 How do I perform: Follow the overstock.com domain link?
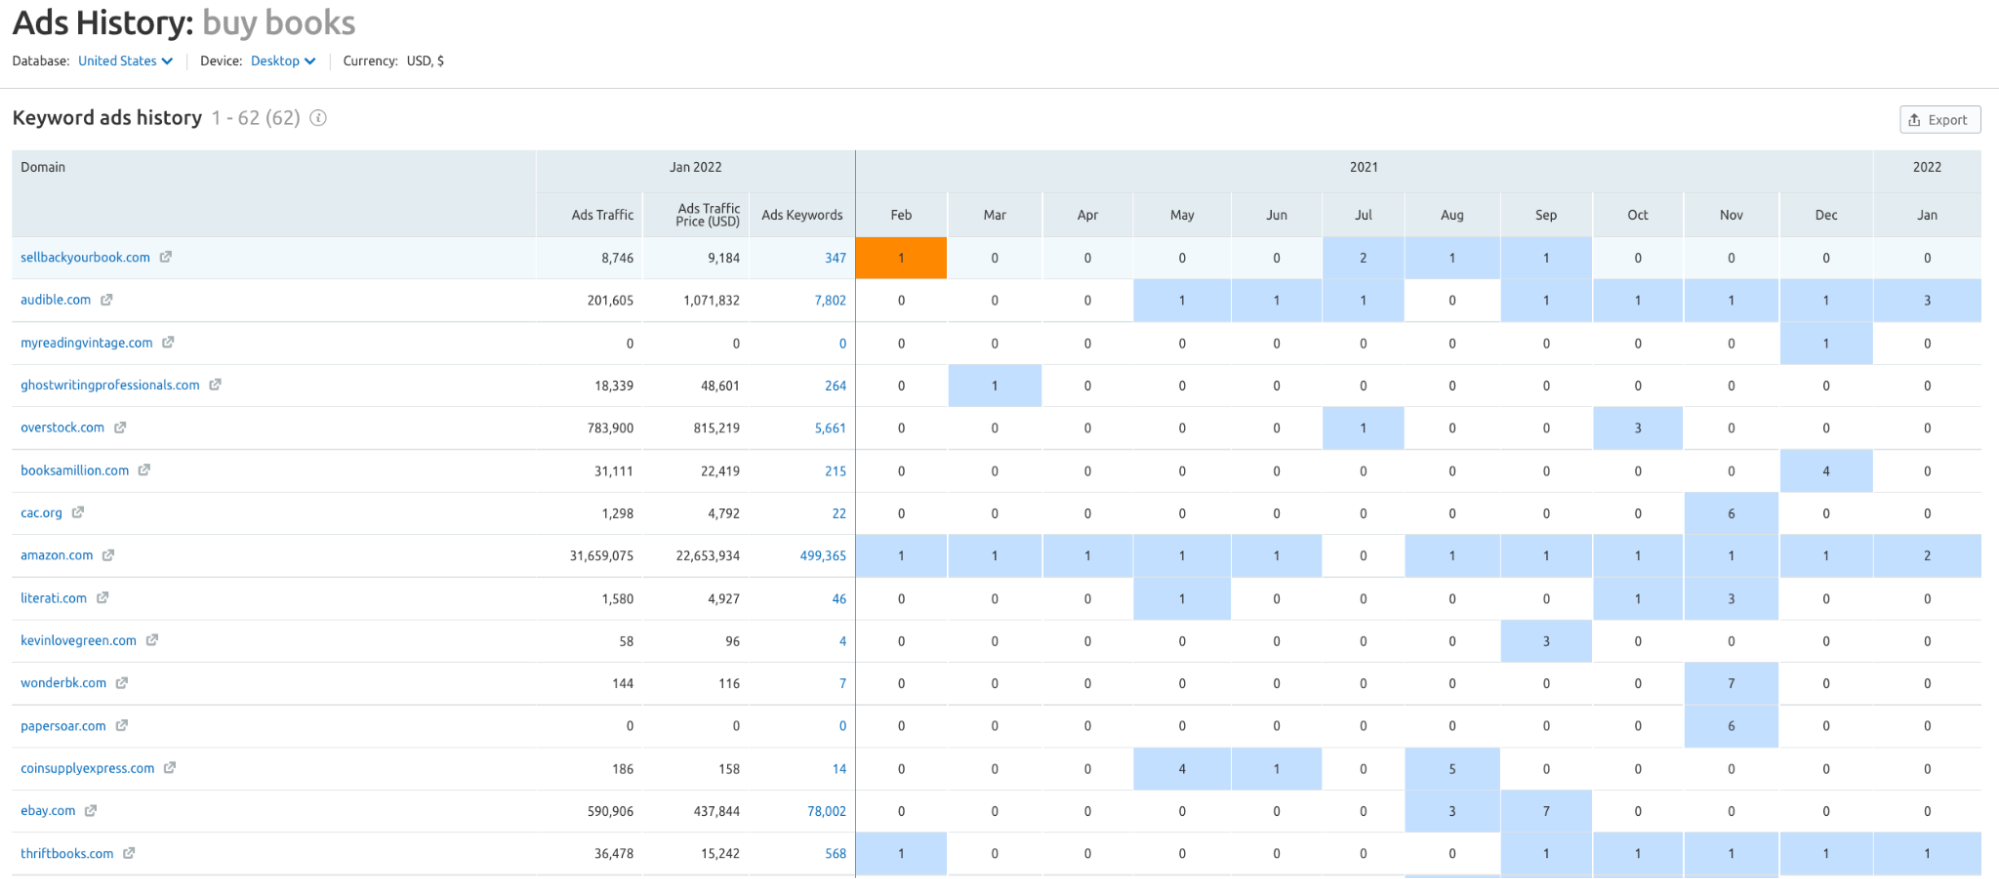click(x=62, y=427)
